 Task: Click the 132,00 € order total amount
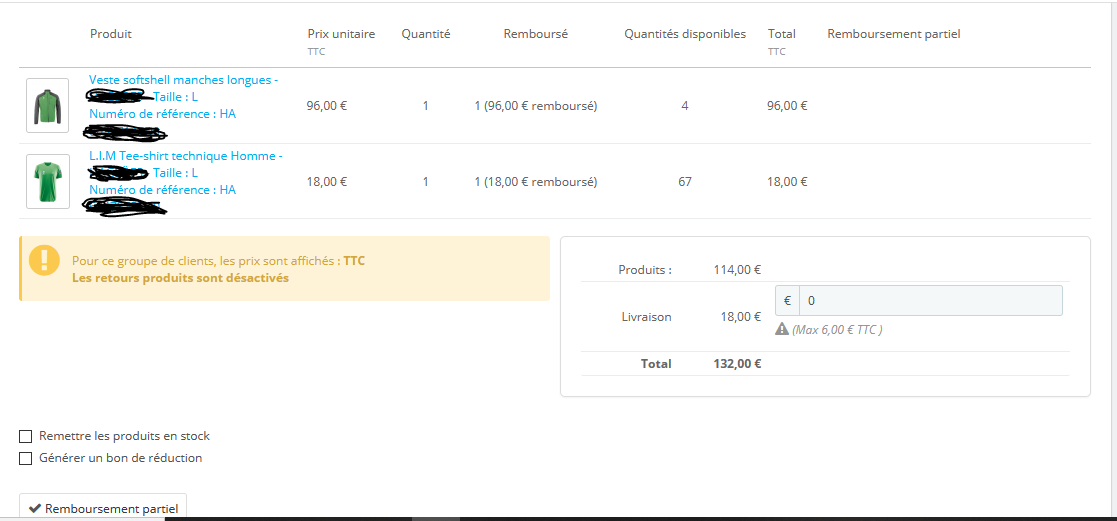(x=736, y=364)
